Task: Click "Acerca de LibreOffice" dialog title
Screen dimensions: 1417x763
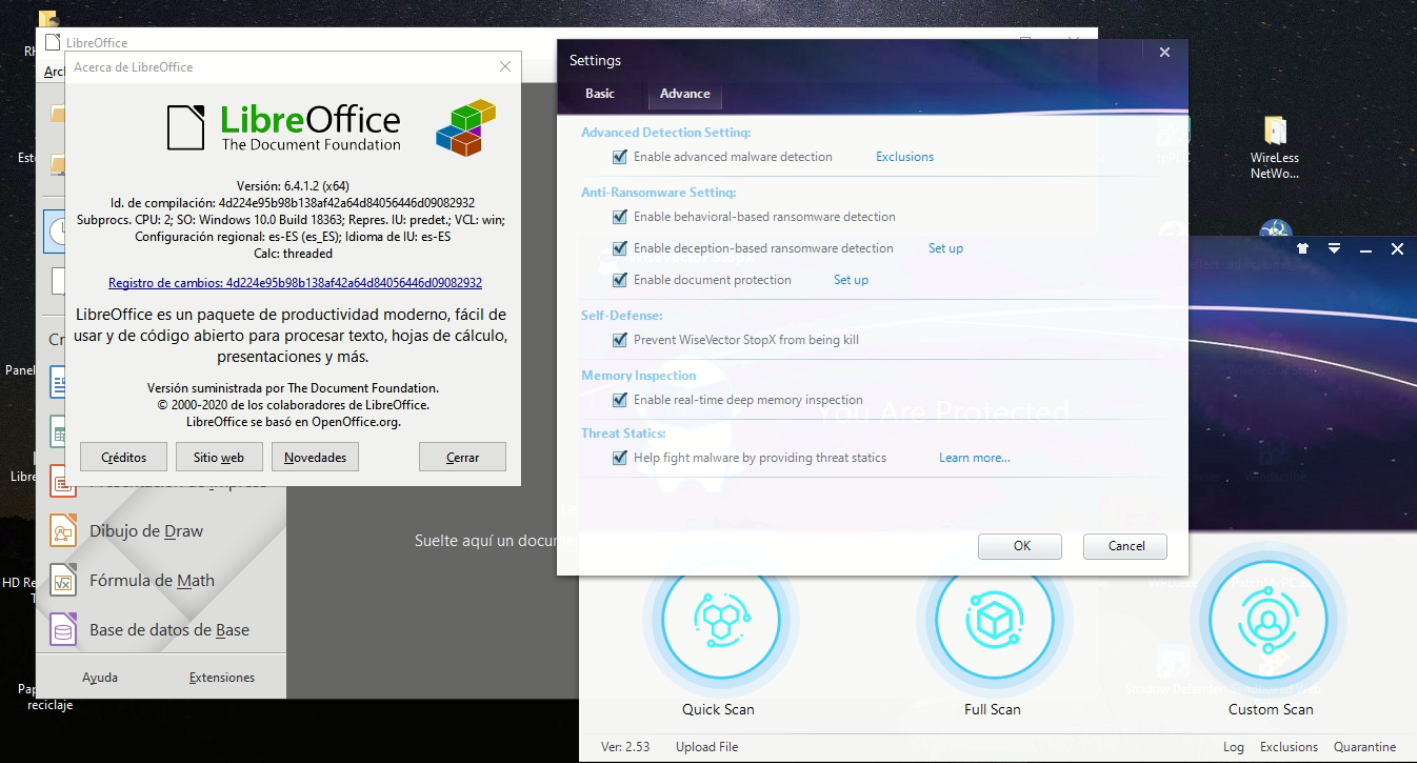Action: click(x=133, y=67)
